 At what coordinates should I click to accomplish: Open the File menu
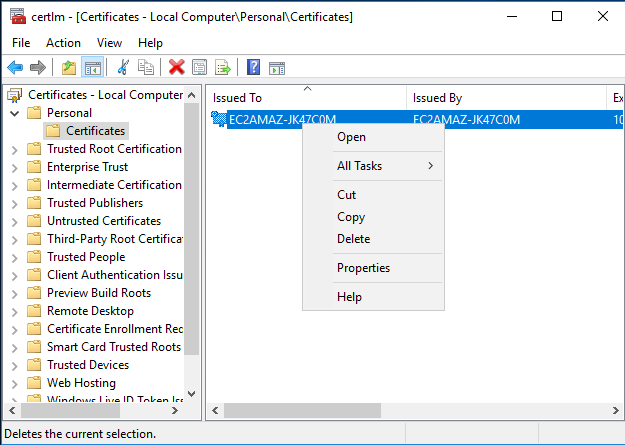click(21, 43)
